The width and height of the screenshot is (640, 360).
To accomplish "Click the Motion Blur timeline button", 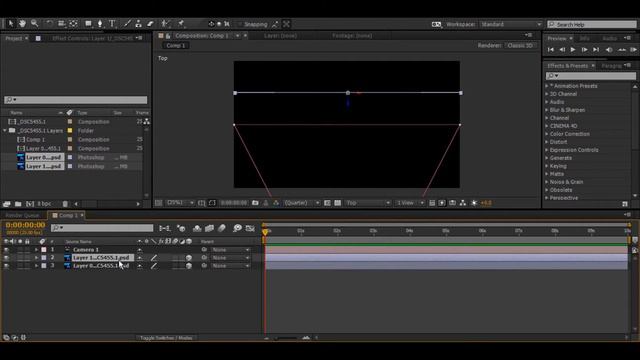I will 222,228.
